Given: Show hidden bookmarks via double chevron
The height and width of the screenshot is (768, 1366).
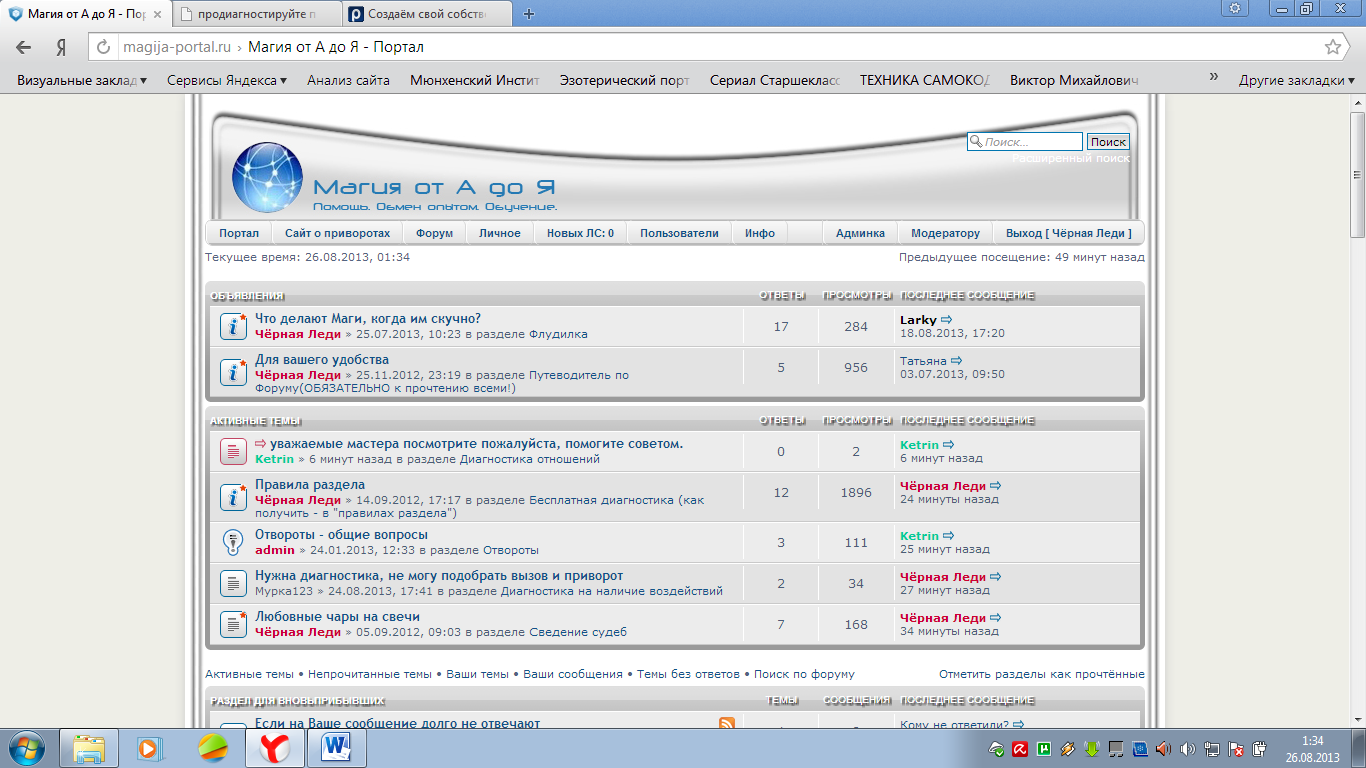Looking at the screenshot, I should tap(1213, 78).
